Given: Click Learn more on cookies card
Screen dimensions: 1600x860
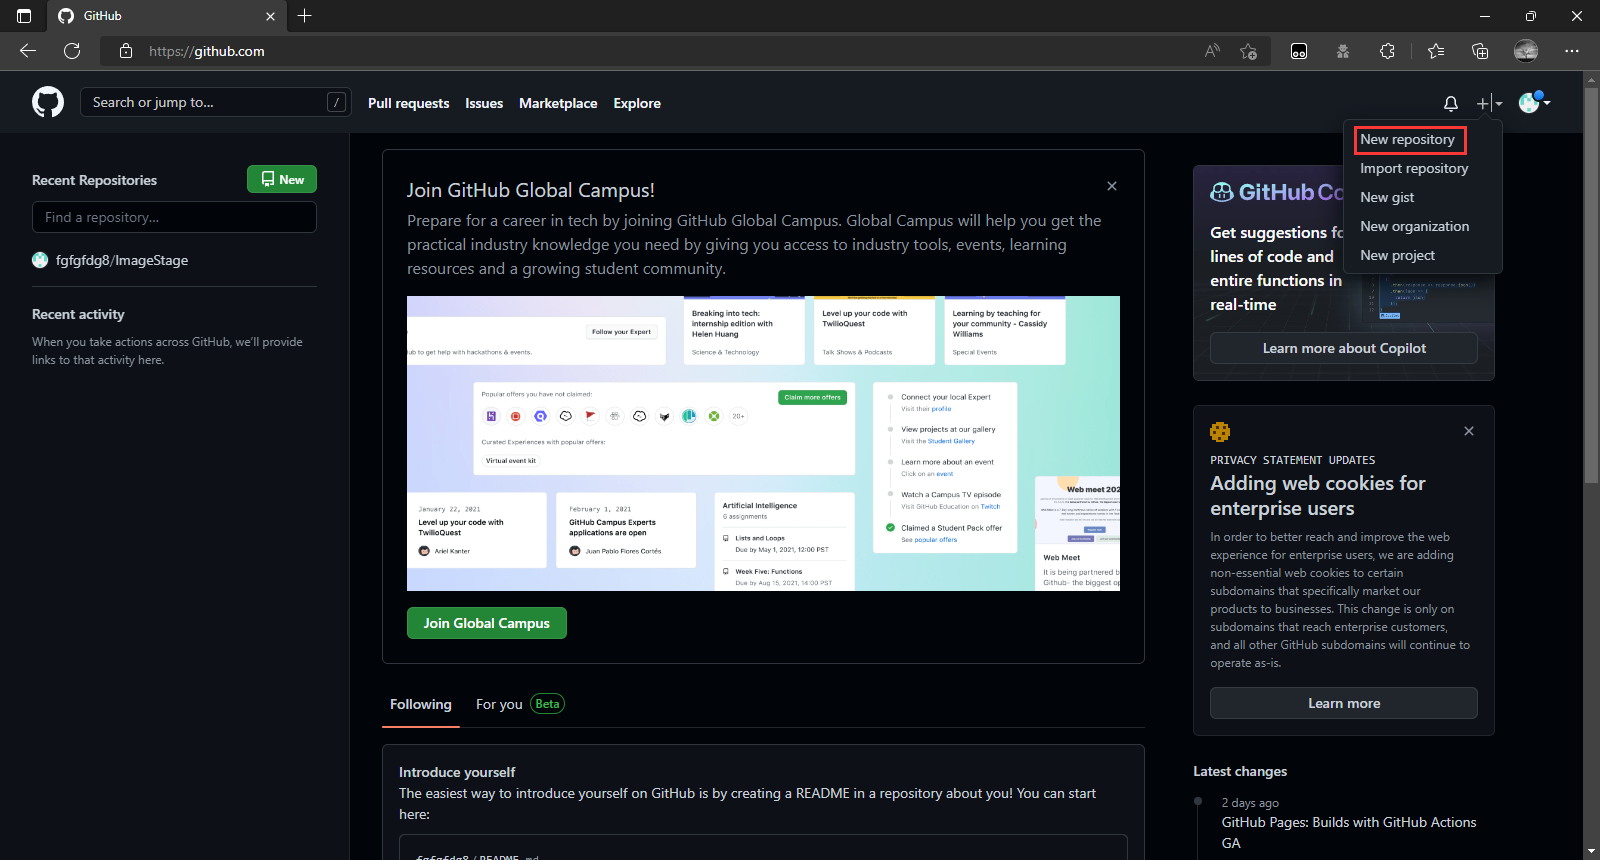Looking at the screenshot, I should (x=1344, y=703).
